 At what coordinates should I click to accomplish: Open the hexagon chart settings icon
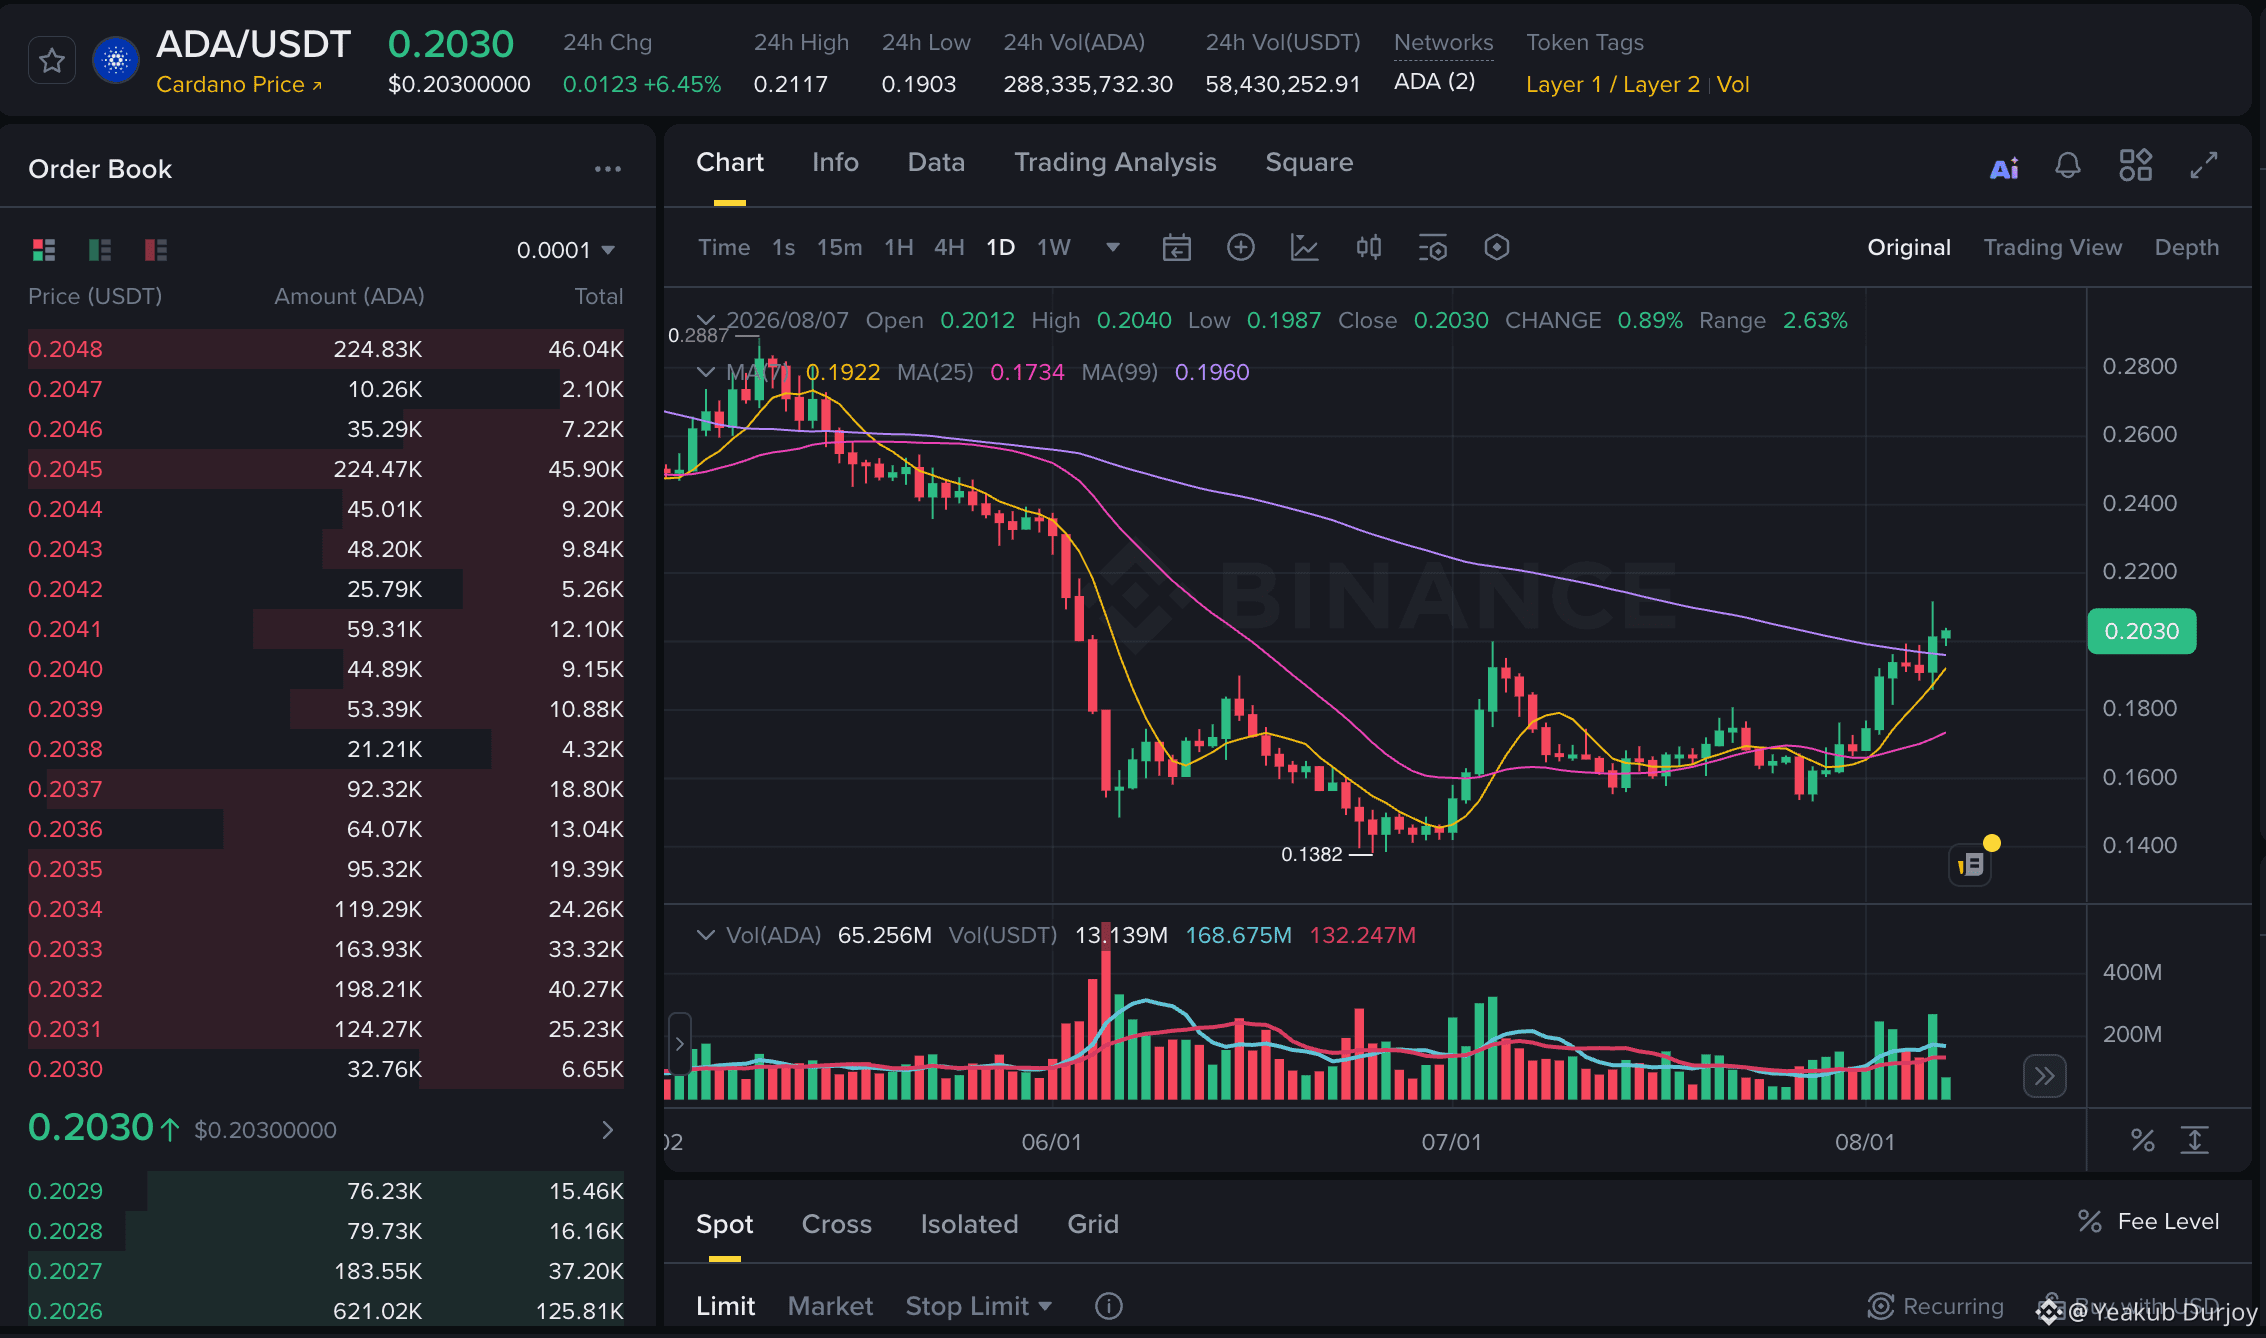click(x=1497, y=247)
